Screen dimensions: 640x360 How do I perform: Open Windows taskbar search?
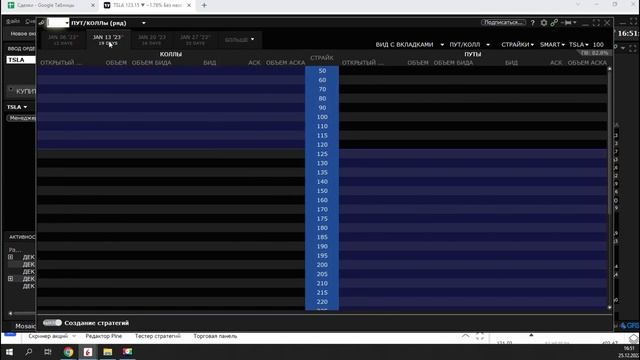tap(29, 352)
